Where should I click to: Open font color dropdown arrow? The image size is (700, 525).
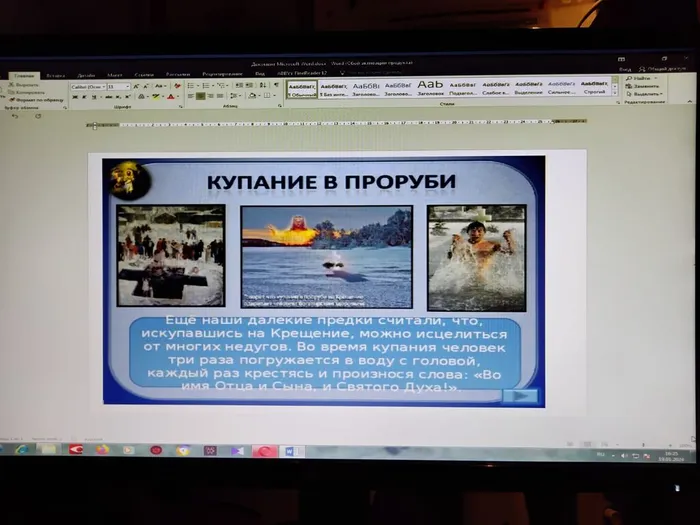point(178,97)
